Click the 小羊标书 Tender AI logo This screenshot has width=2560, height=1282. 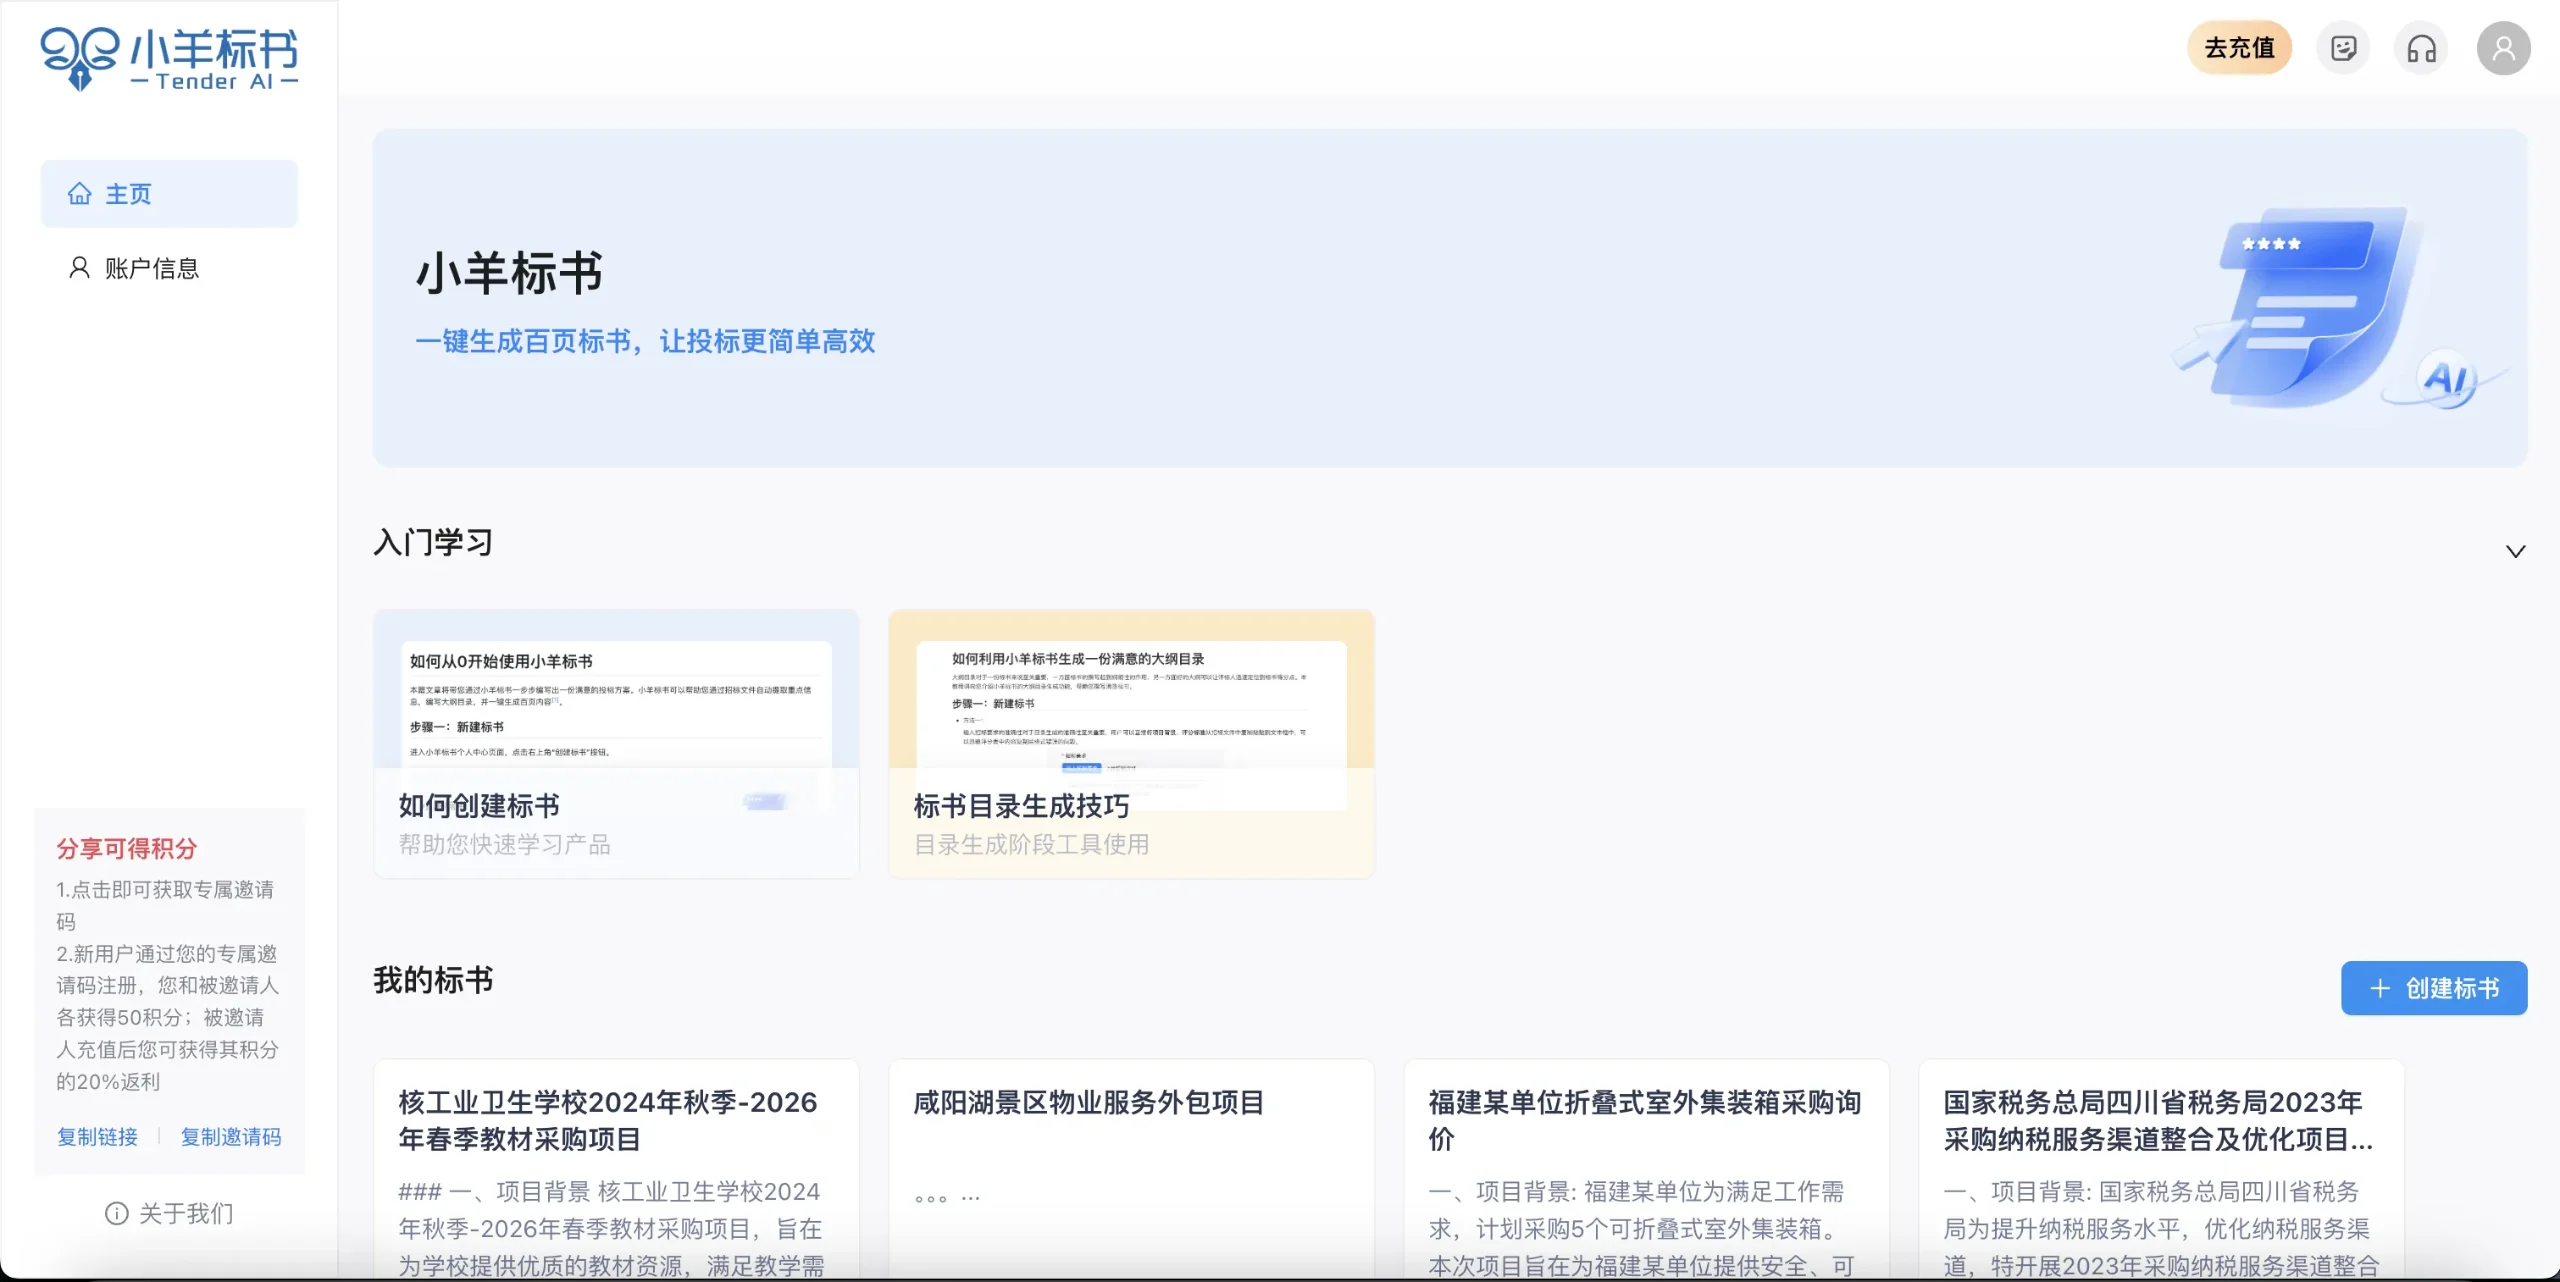[x=169, y=58]
